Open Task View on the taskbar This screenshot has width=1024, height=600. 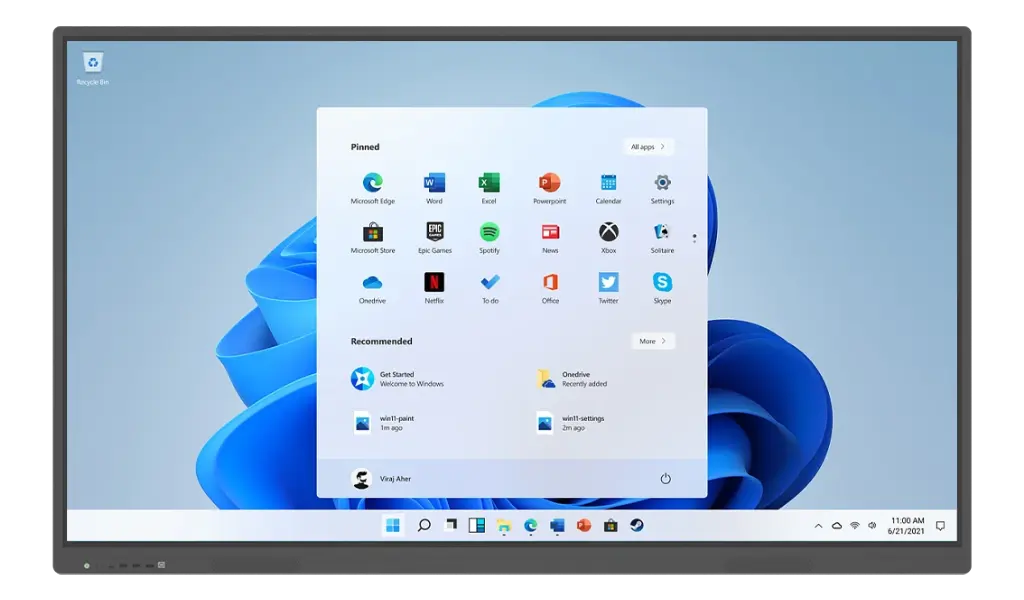pos(451,525)
